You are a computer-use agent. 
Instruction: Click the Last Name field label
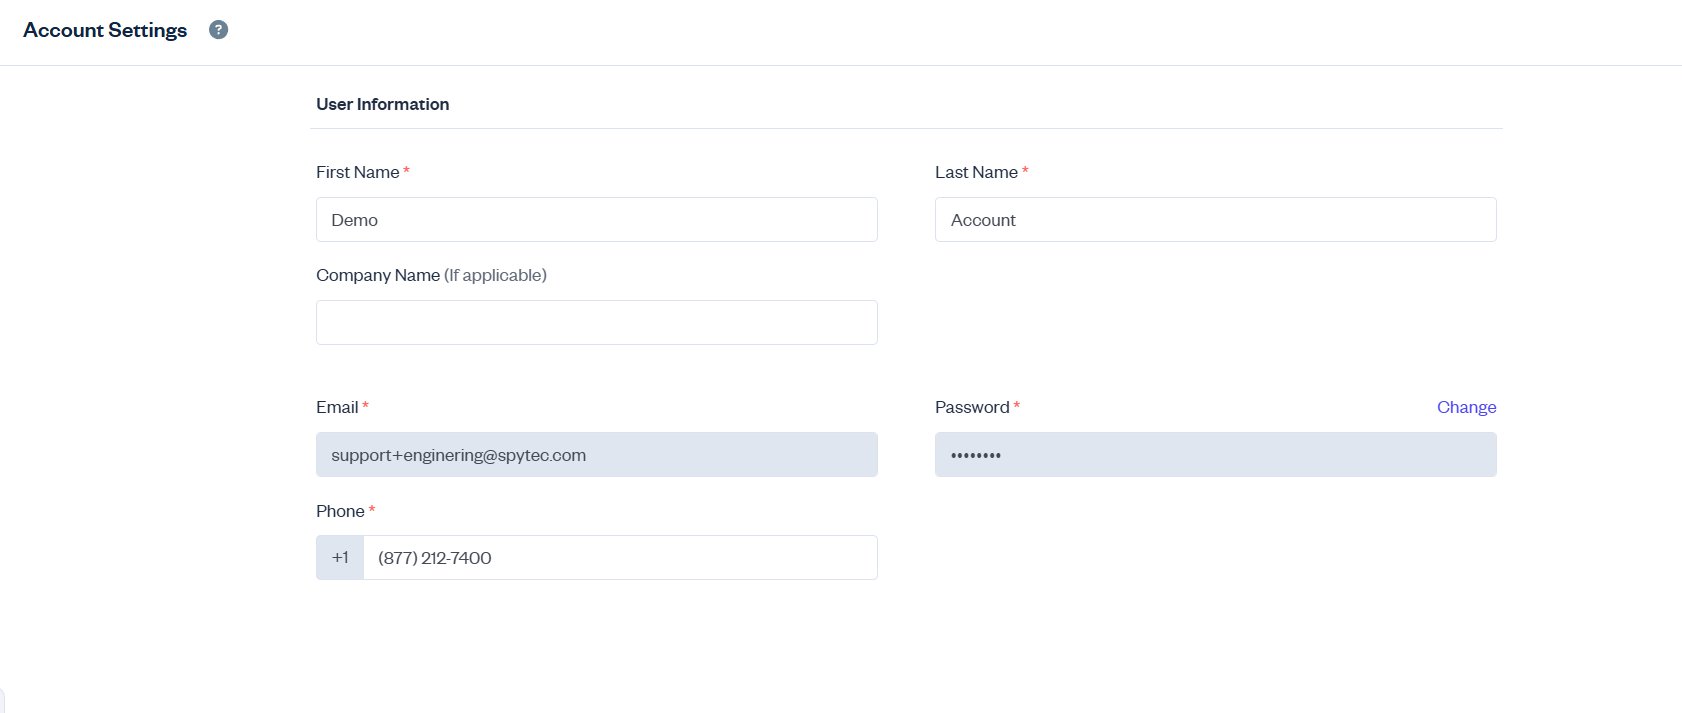(x=976, y=172)
